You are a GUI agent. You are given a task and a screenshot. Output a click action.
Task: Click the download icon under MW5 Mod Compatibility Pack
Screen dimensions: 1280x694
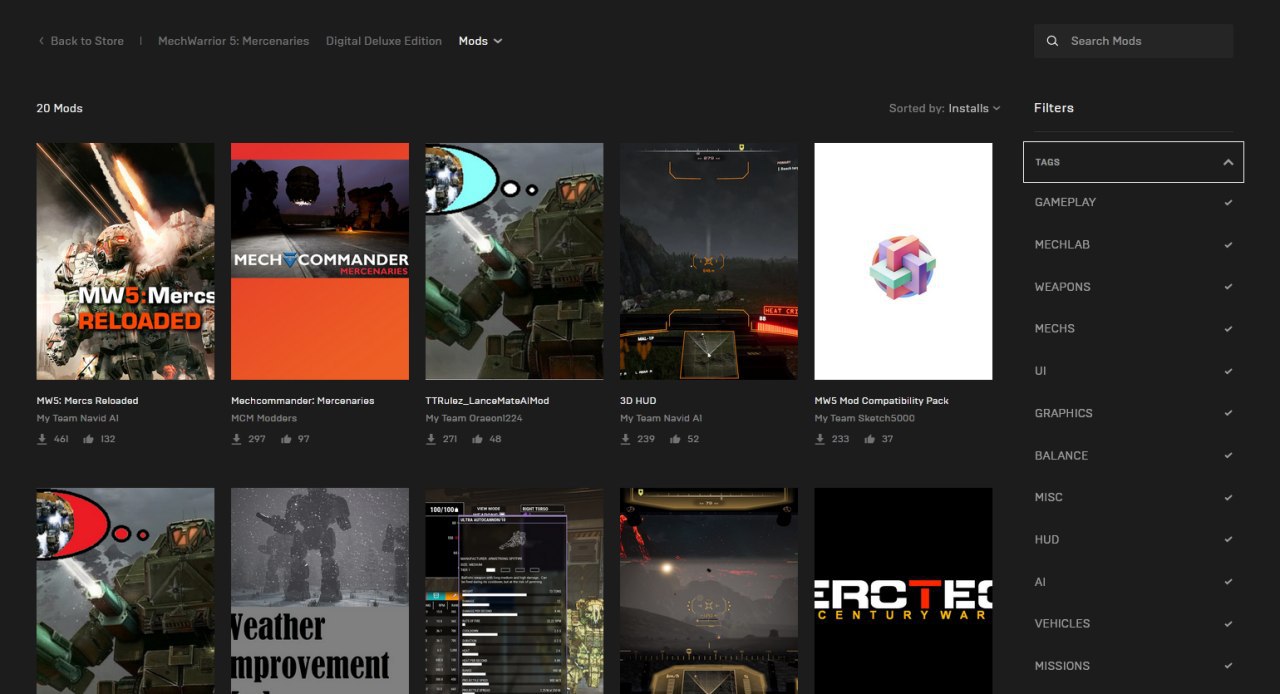pyautogui.click(x=819, y=439)
